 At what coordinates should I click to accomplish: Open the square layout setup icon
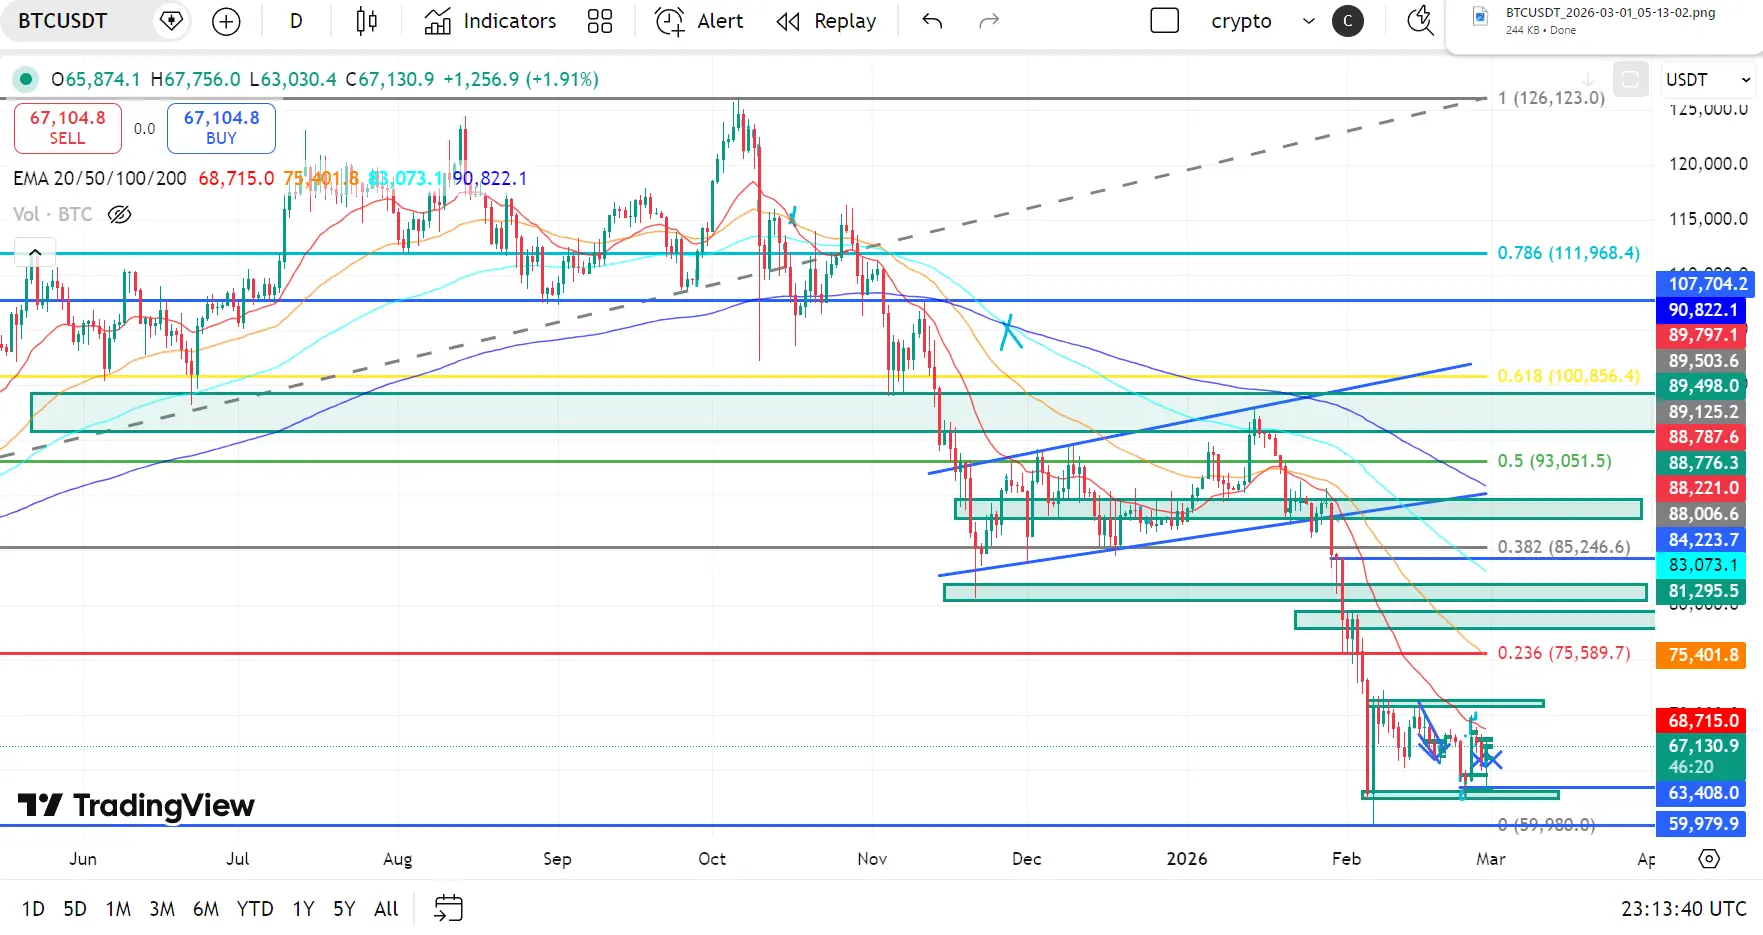1165,21
